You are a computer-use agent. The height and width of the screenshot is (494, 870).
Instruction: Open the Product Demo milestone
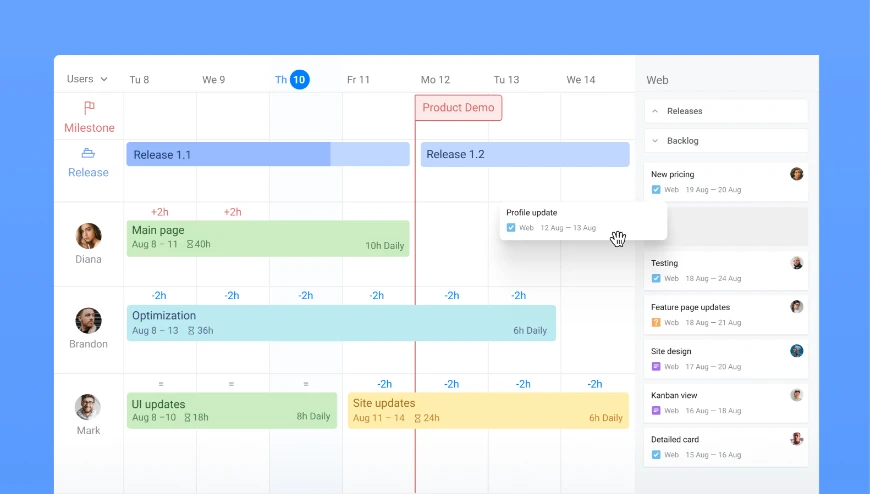[x=458, y=108]
